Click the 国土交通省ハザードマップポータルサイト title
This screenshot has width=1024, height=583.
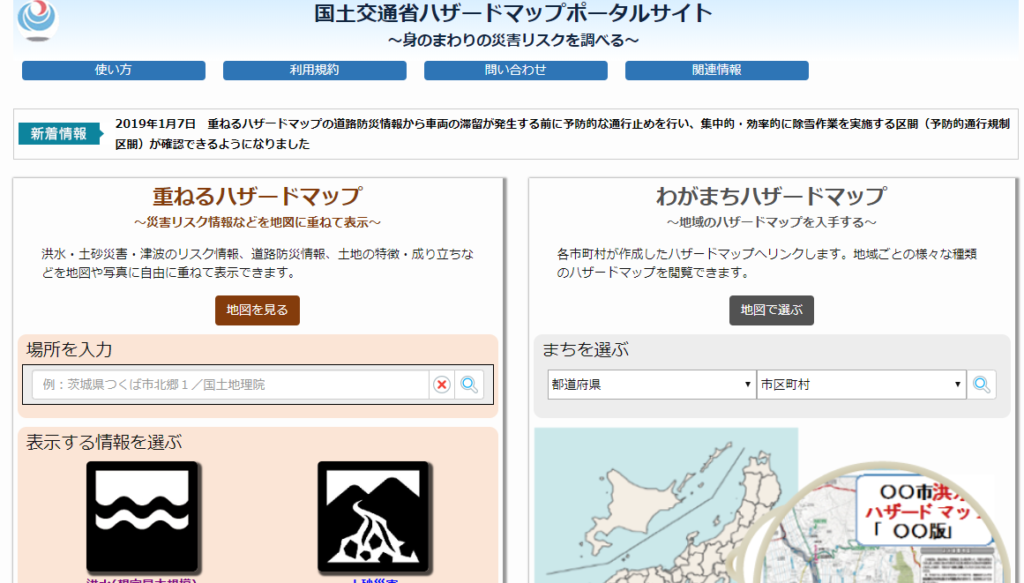513,13
